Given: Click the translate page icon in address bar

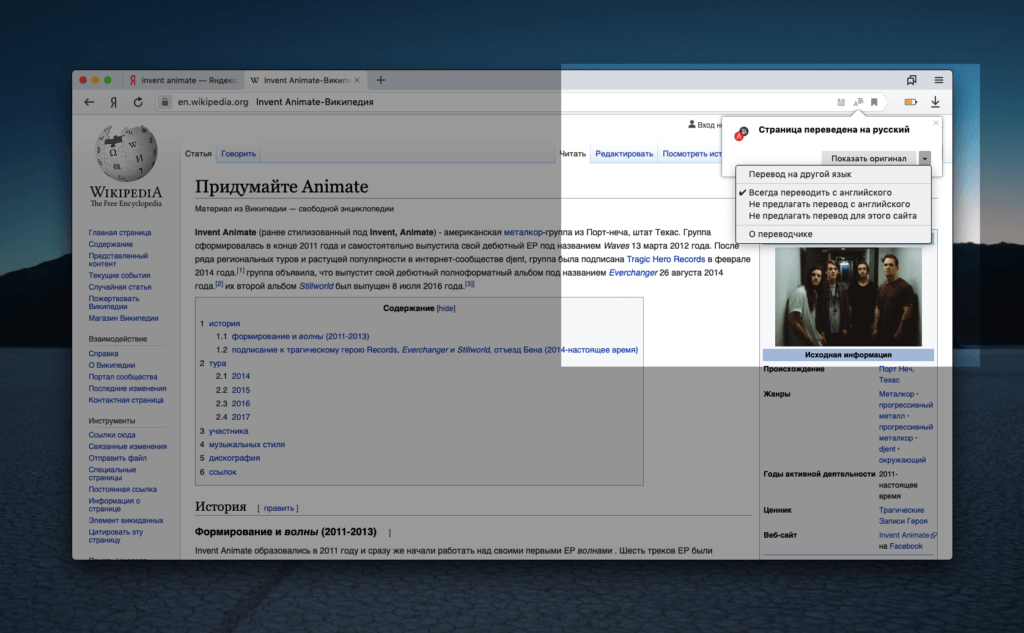Looking at the screenshot, I should coord(858,102).
